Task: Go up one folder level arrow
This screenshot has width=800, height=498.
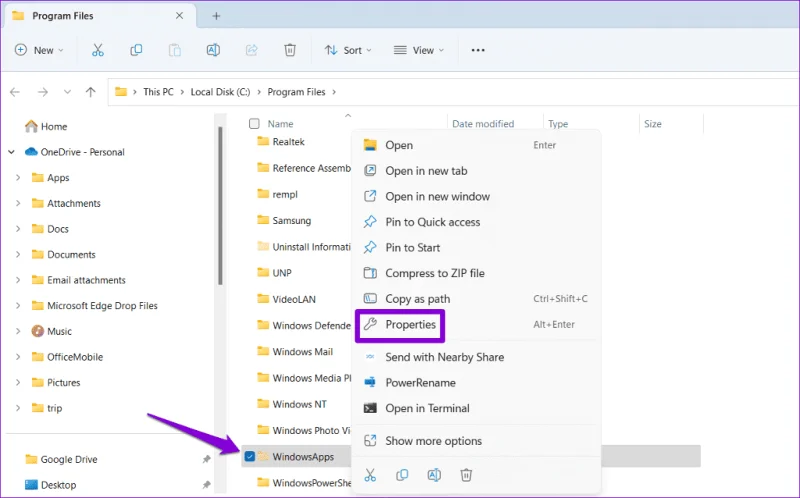Action: [91, 92]
